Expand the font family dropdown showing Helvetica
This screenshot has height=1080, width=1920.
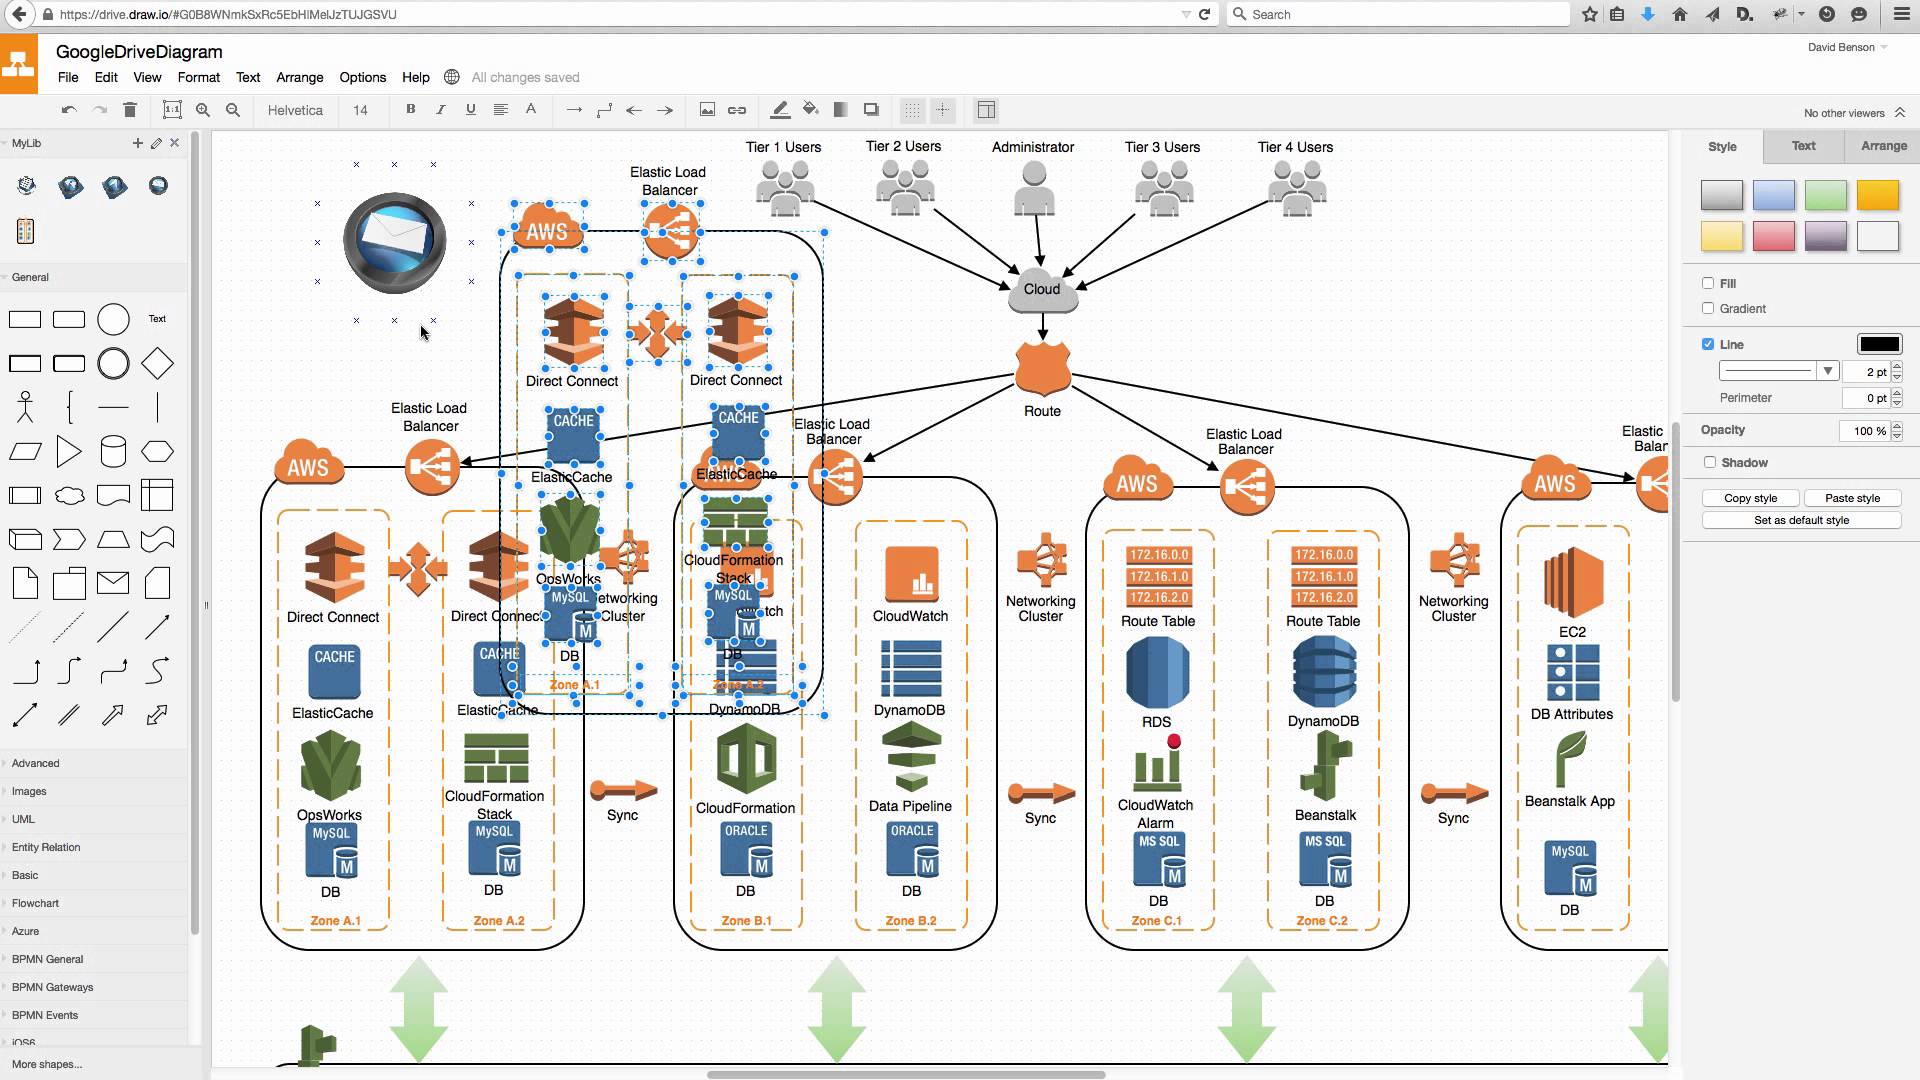coord(295,109)
